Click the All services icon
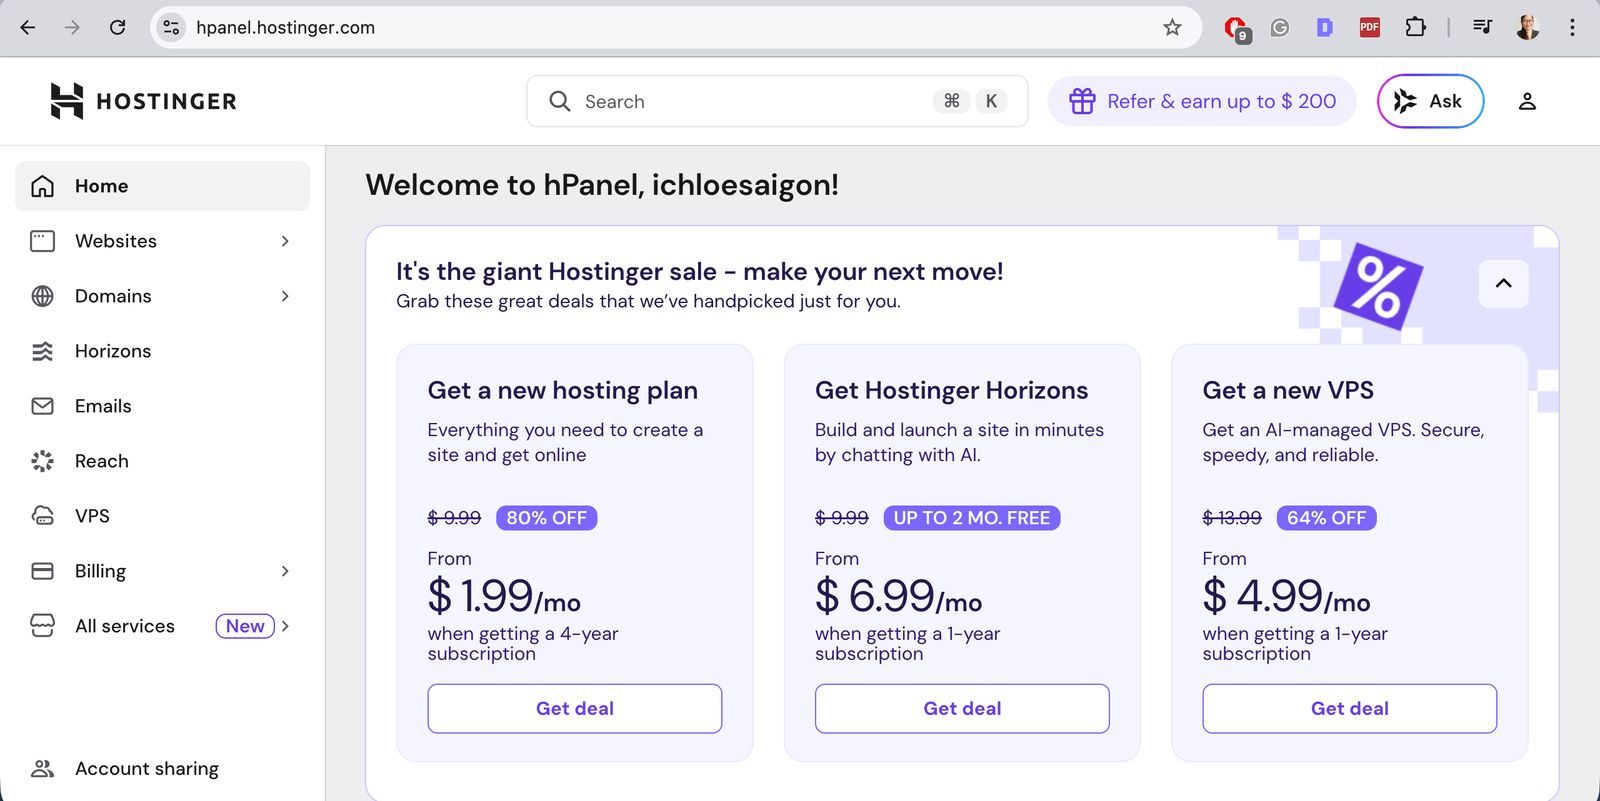The height and width of the screenshot is (801, 1600). 42,626
